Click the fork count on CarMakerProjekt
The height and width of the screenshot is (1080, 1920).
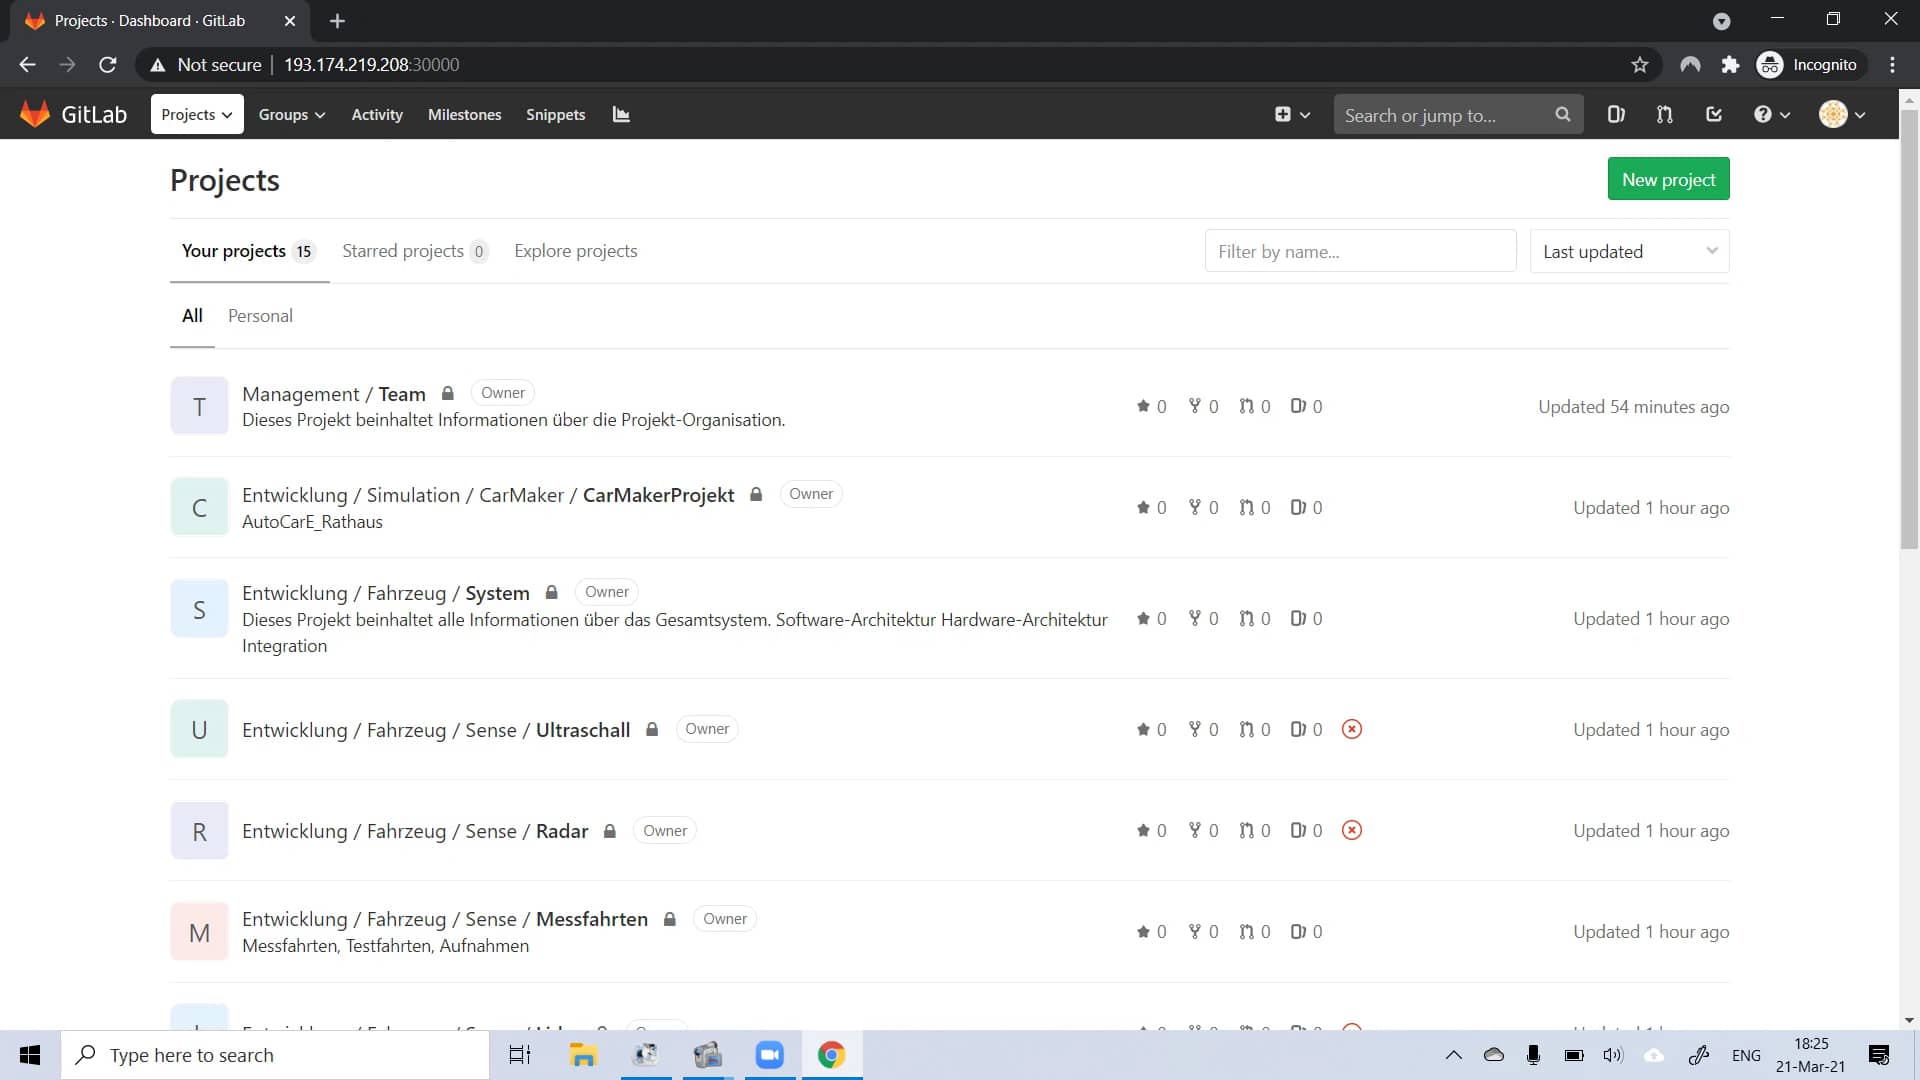point(1203,507)
